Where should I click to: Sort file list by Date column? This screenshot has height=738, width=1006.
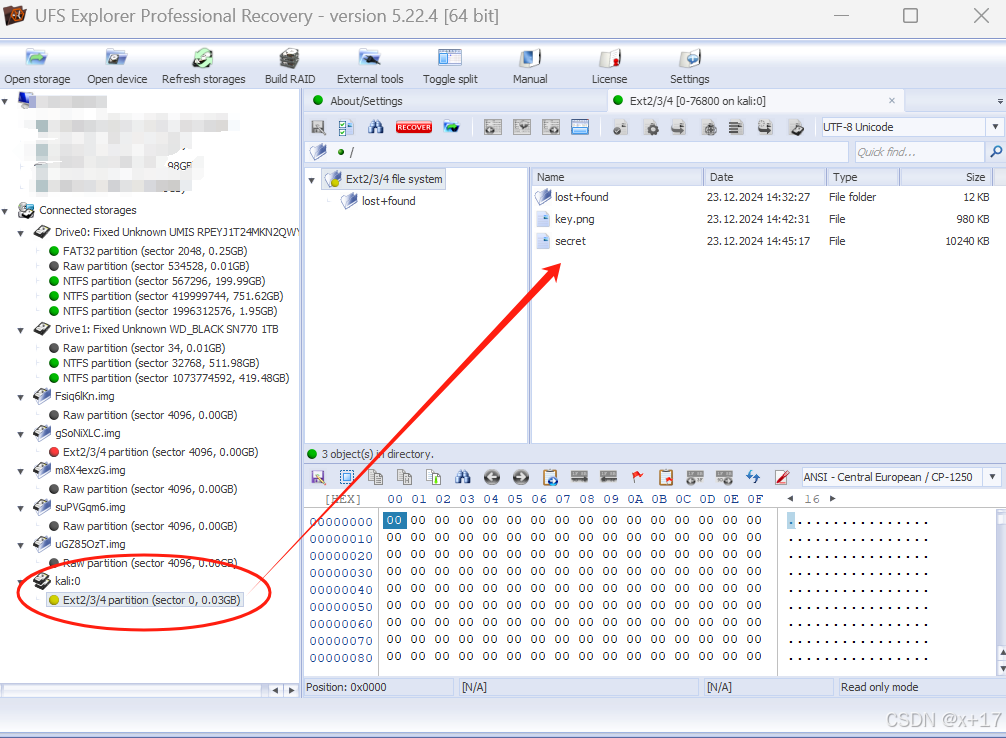[765, 177]
